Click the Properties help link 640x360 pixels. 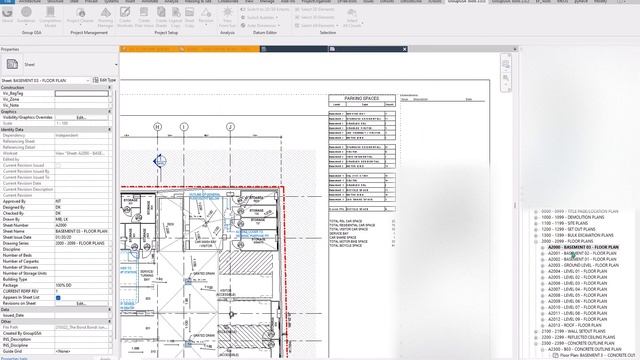(14, 358)
